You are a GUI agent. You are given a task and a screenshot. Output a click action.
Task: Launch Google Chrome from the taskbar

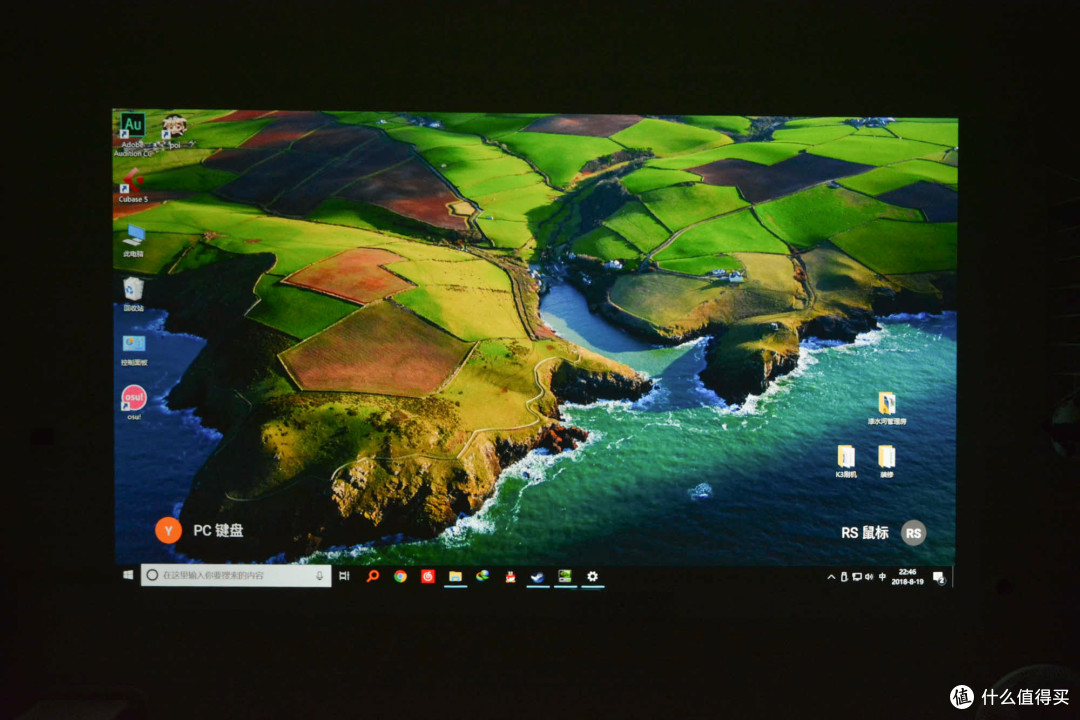click(400, 576)
